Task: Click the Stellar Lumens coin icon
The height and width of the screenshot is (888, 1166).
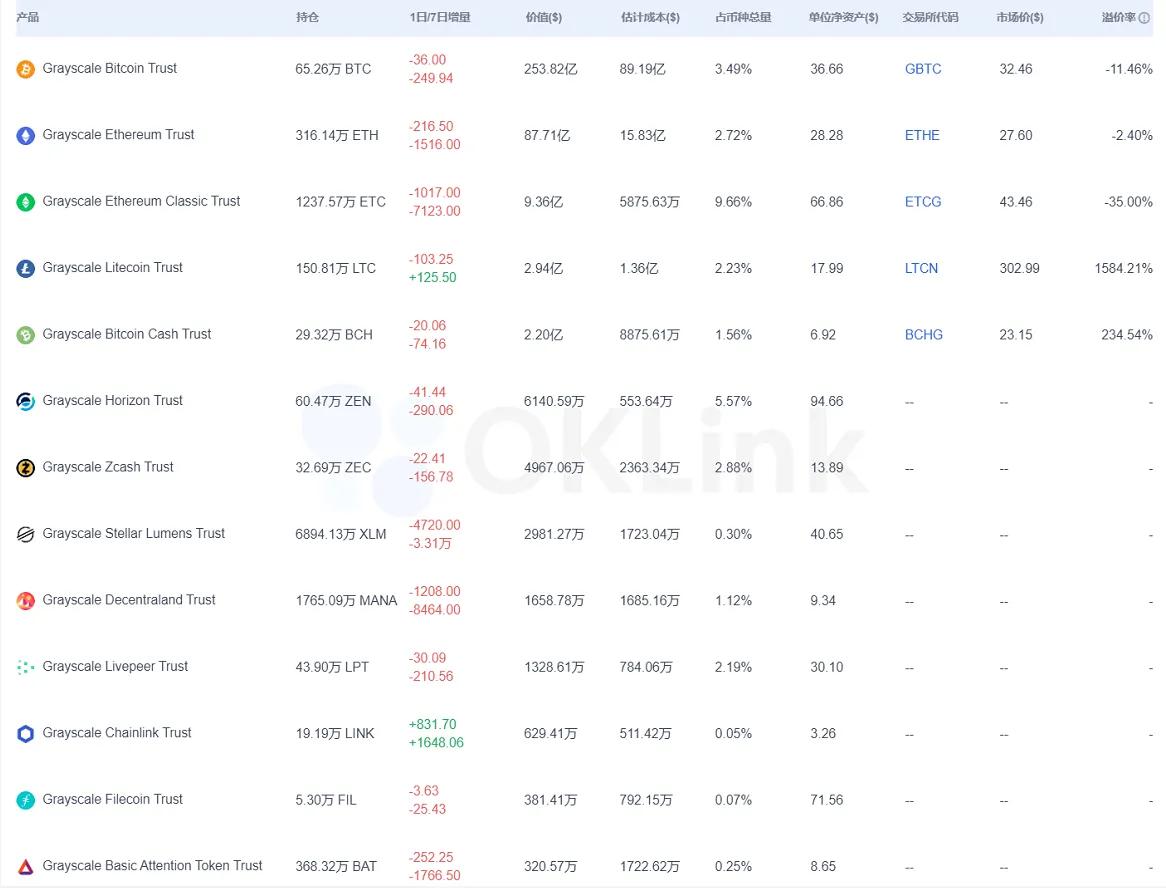Action: [25, 534]
